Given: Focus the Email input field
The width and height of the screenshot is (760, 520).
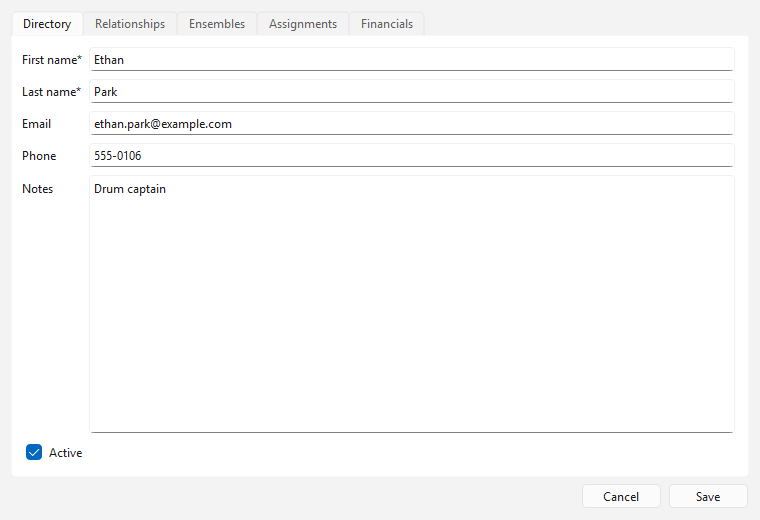Looking at the screenshot, I should 412,124.
